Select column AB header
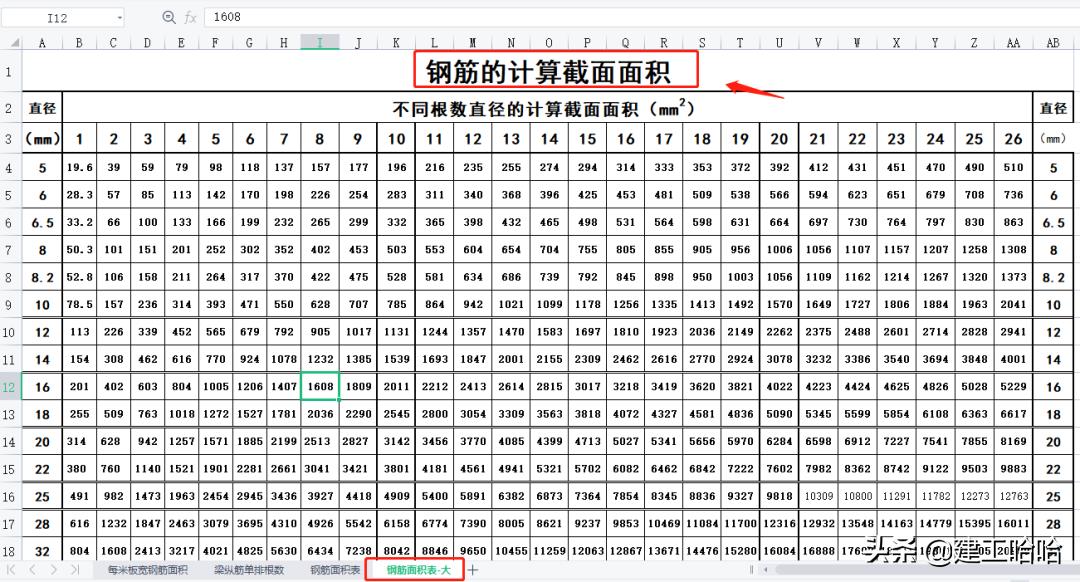This screenshot has height=582, width=1080. coord(1053,42)
